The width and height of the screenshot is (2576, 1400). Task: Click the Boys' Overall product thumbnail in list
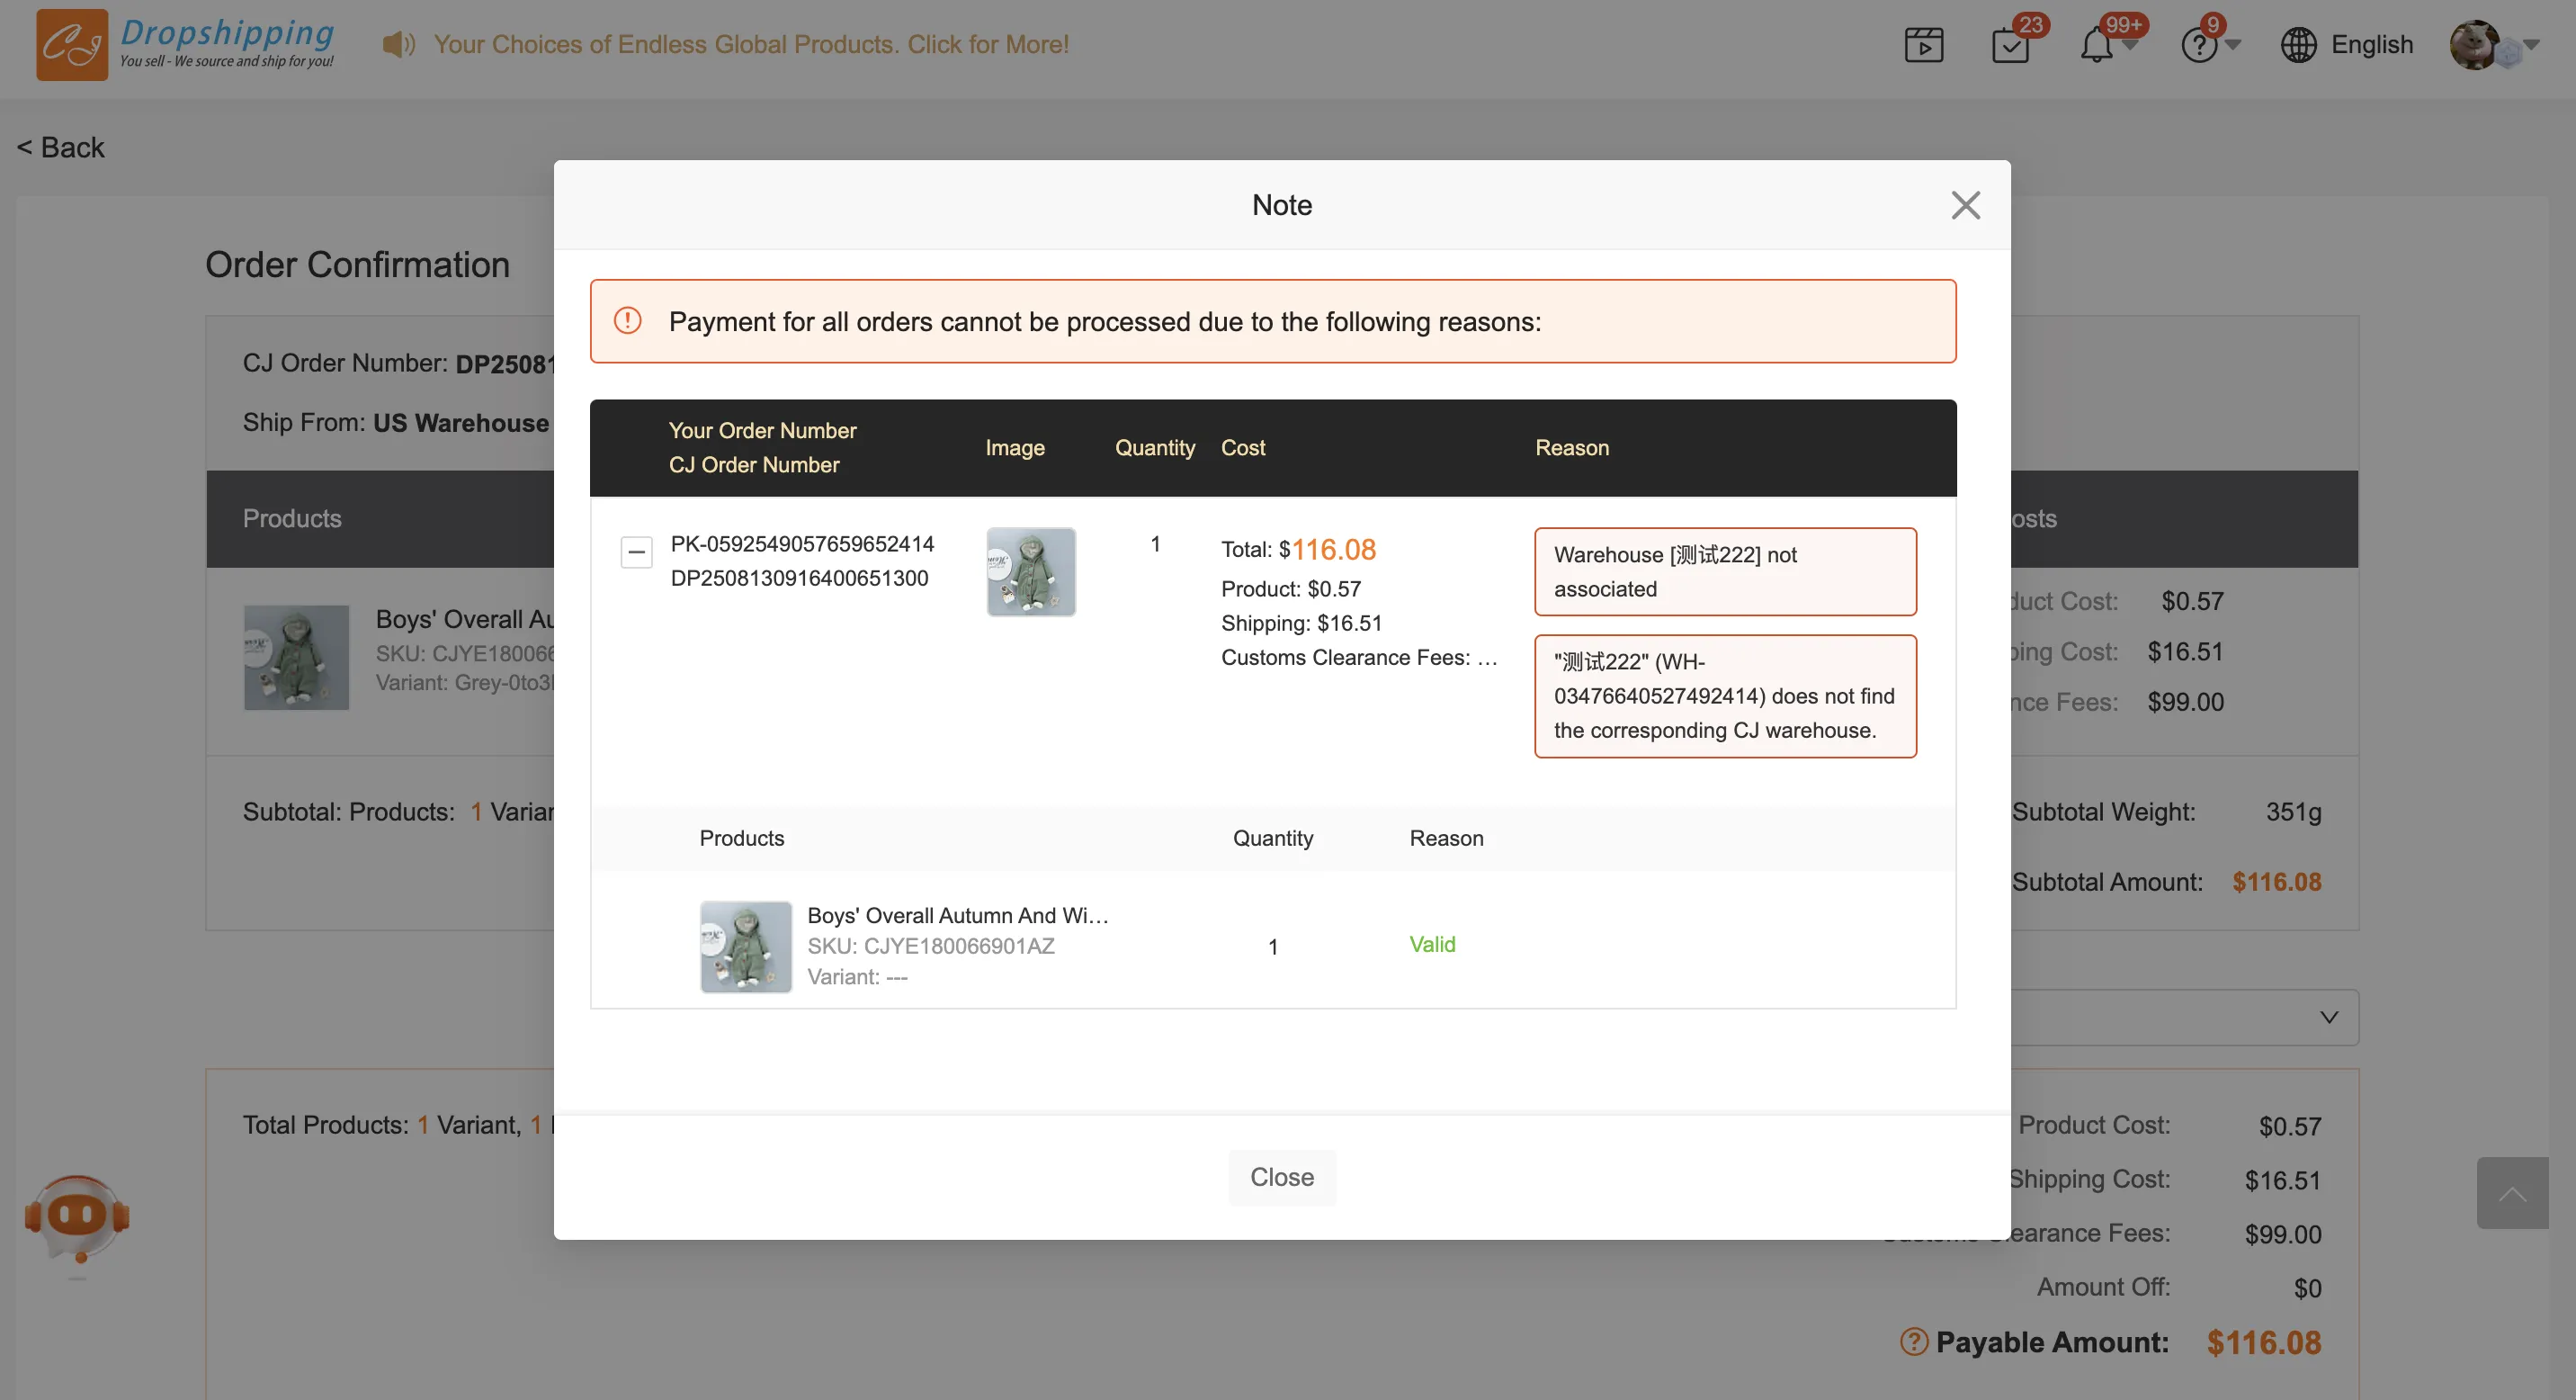pyautogui.click(x=745, y=946)
